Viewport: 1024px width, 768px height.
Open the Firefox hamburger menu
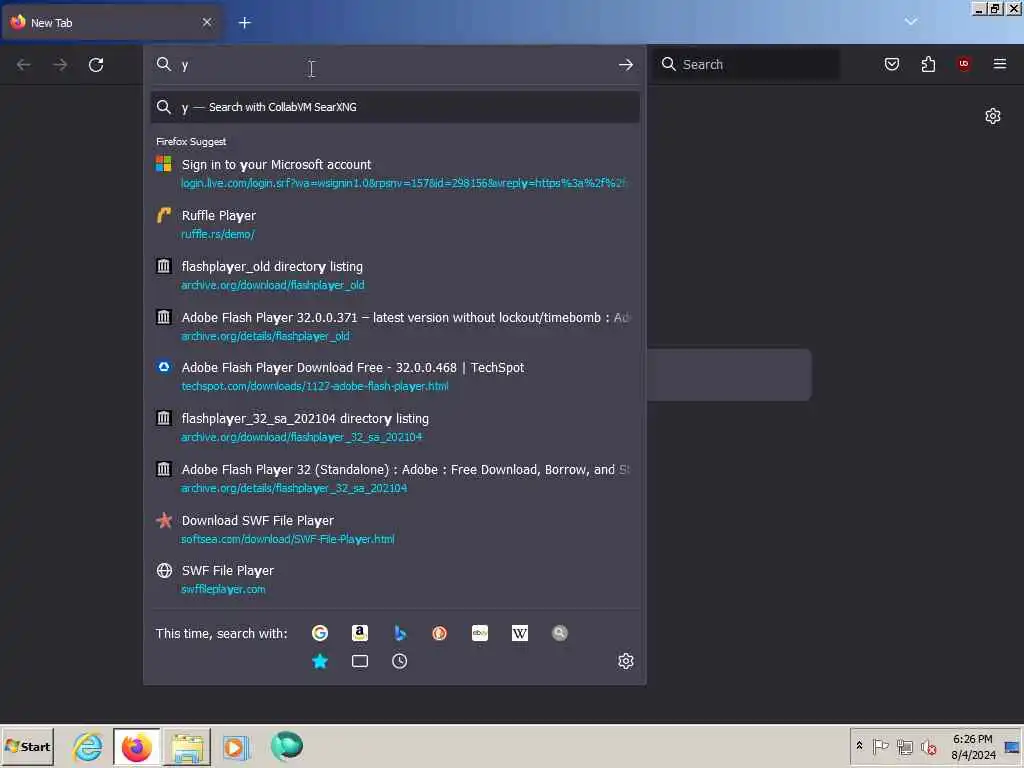(1000, 64)
